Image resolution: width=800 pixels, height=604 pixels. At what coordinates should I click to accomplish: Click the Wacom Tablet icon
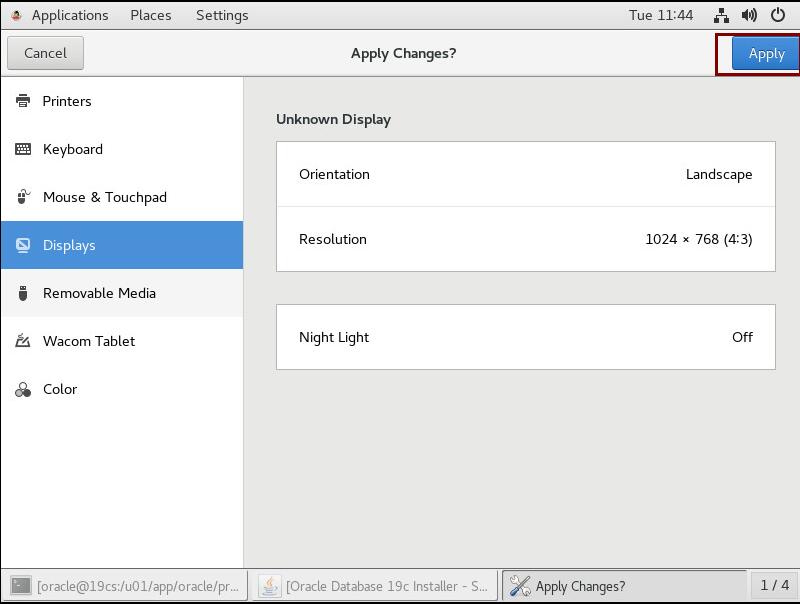pos(23,341)
